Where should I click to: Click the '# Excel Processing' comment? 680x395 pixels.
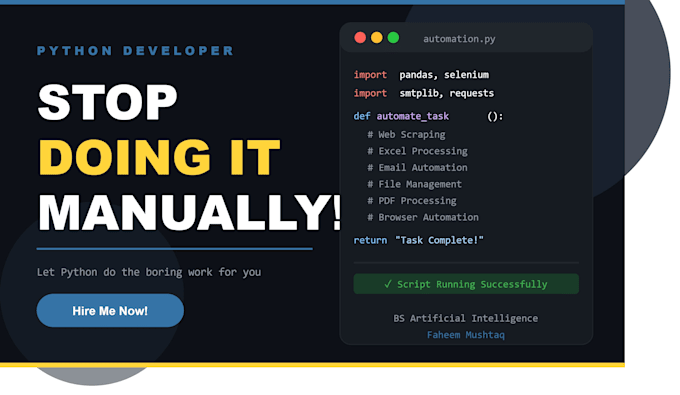pos(418,151)
